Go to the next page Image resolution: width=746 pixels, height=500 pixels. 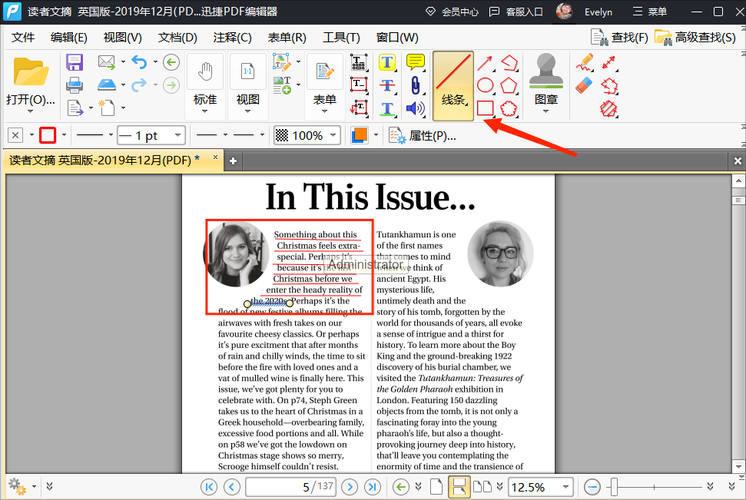point(349,487)
